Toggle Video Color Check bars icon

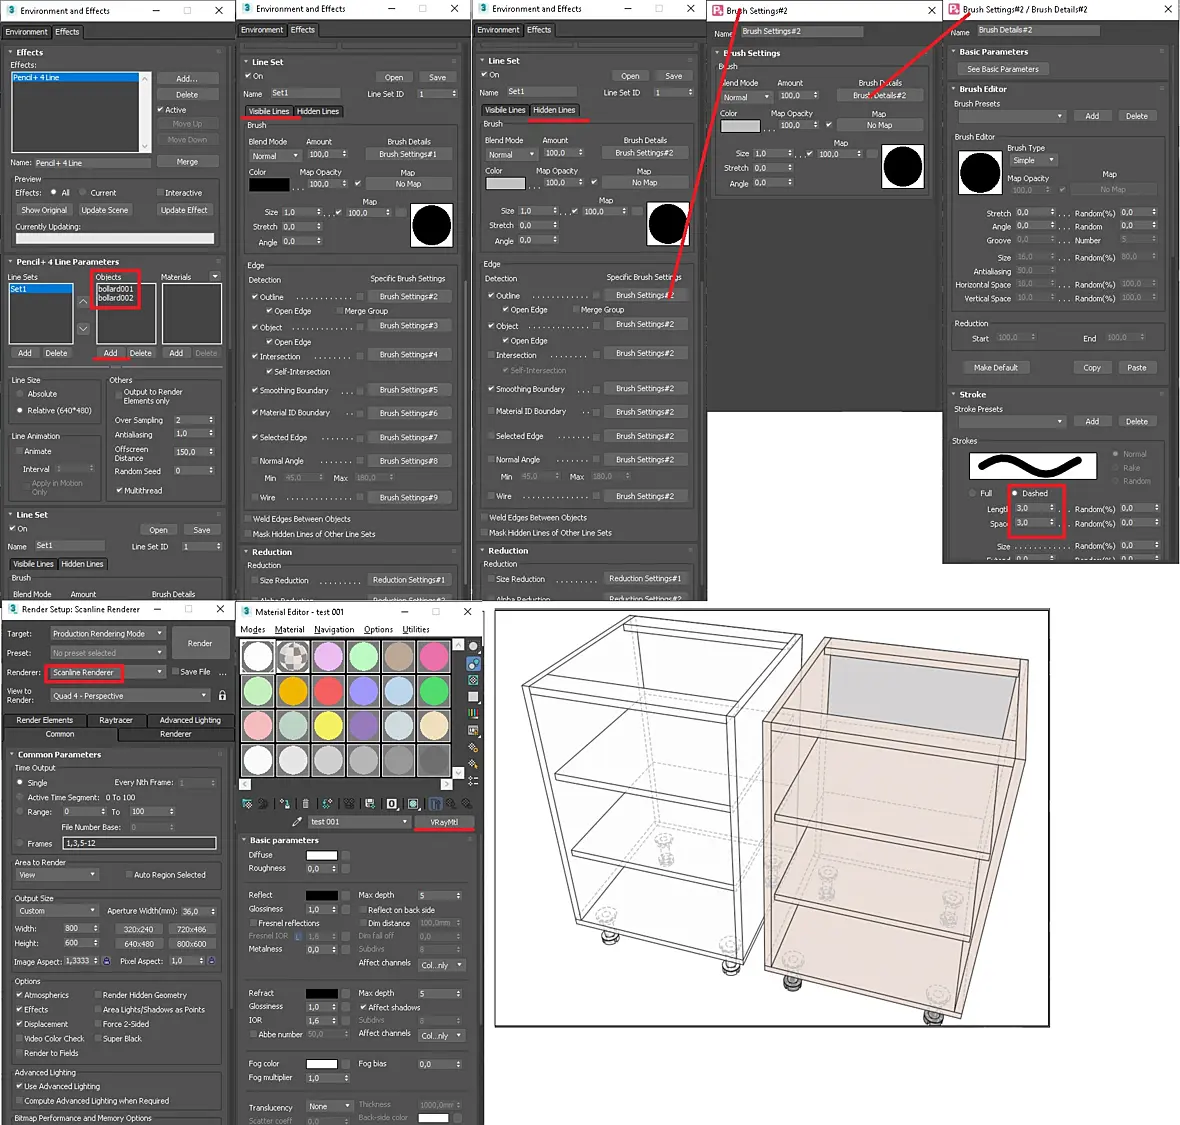pos(473,713)
